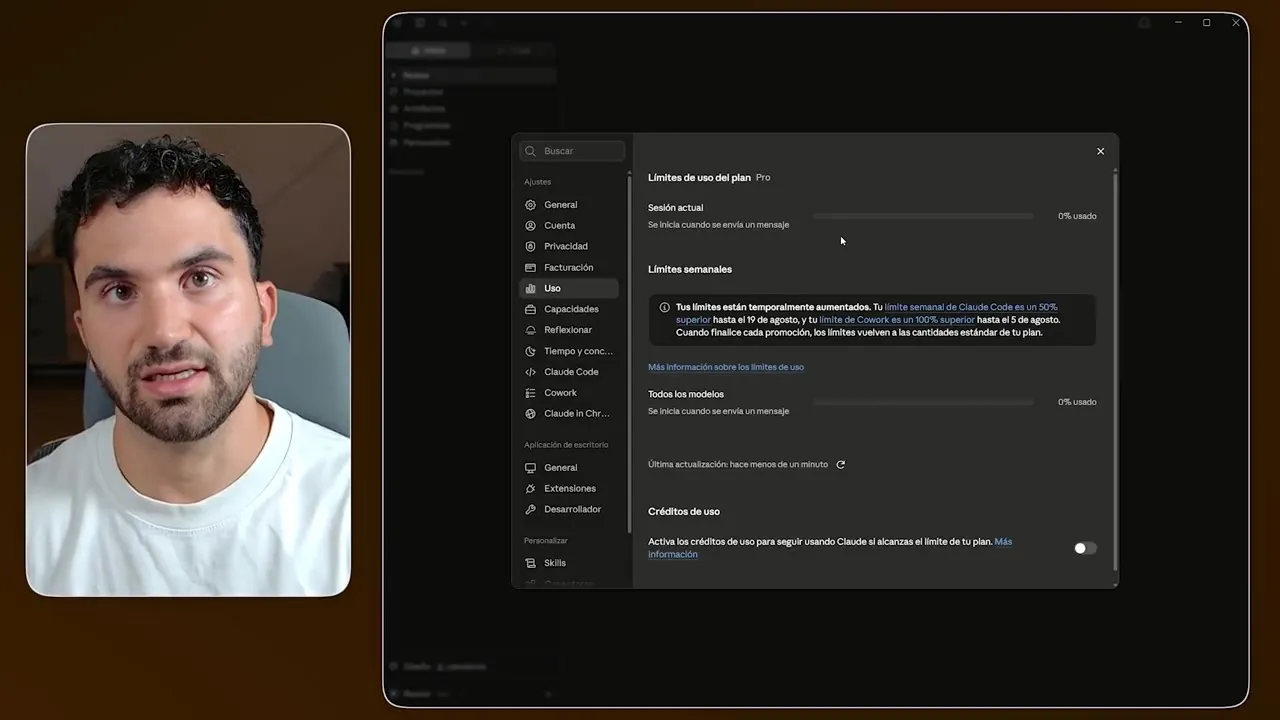Screen dimensions: 1280x720
Task: Click the puzzle icon next to Extensiones
Action: (x=531, y=489)
